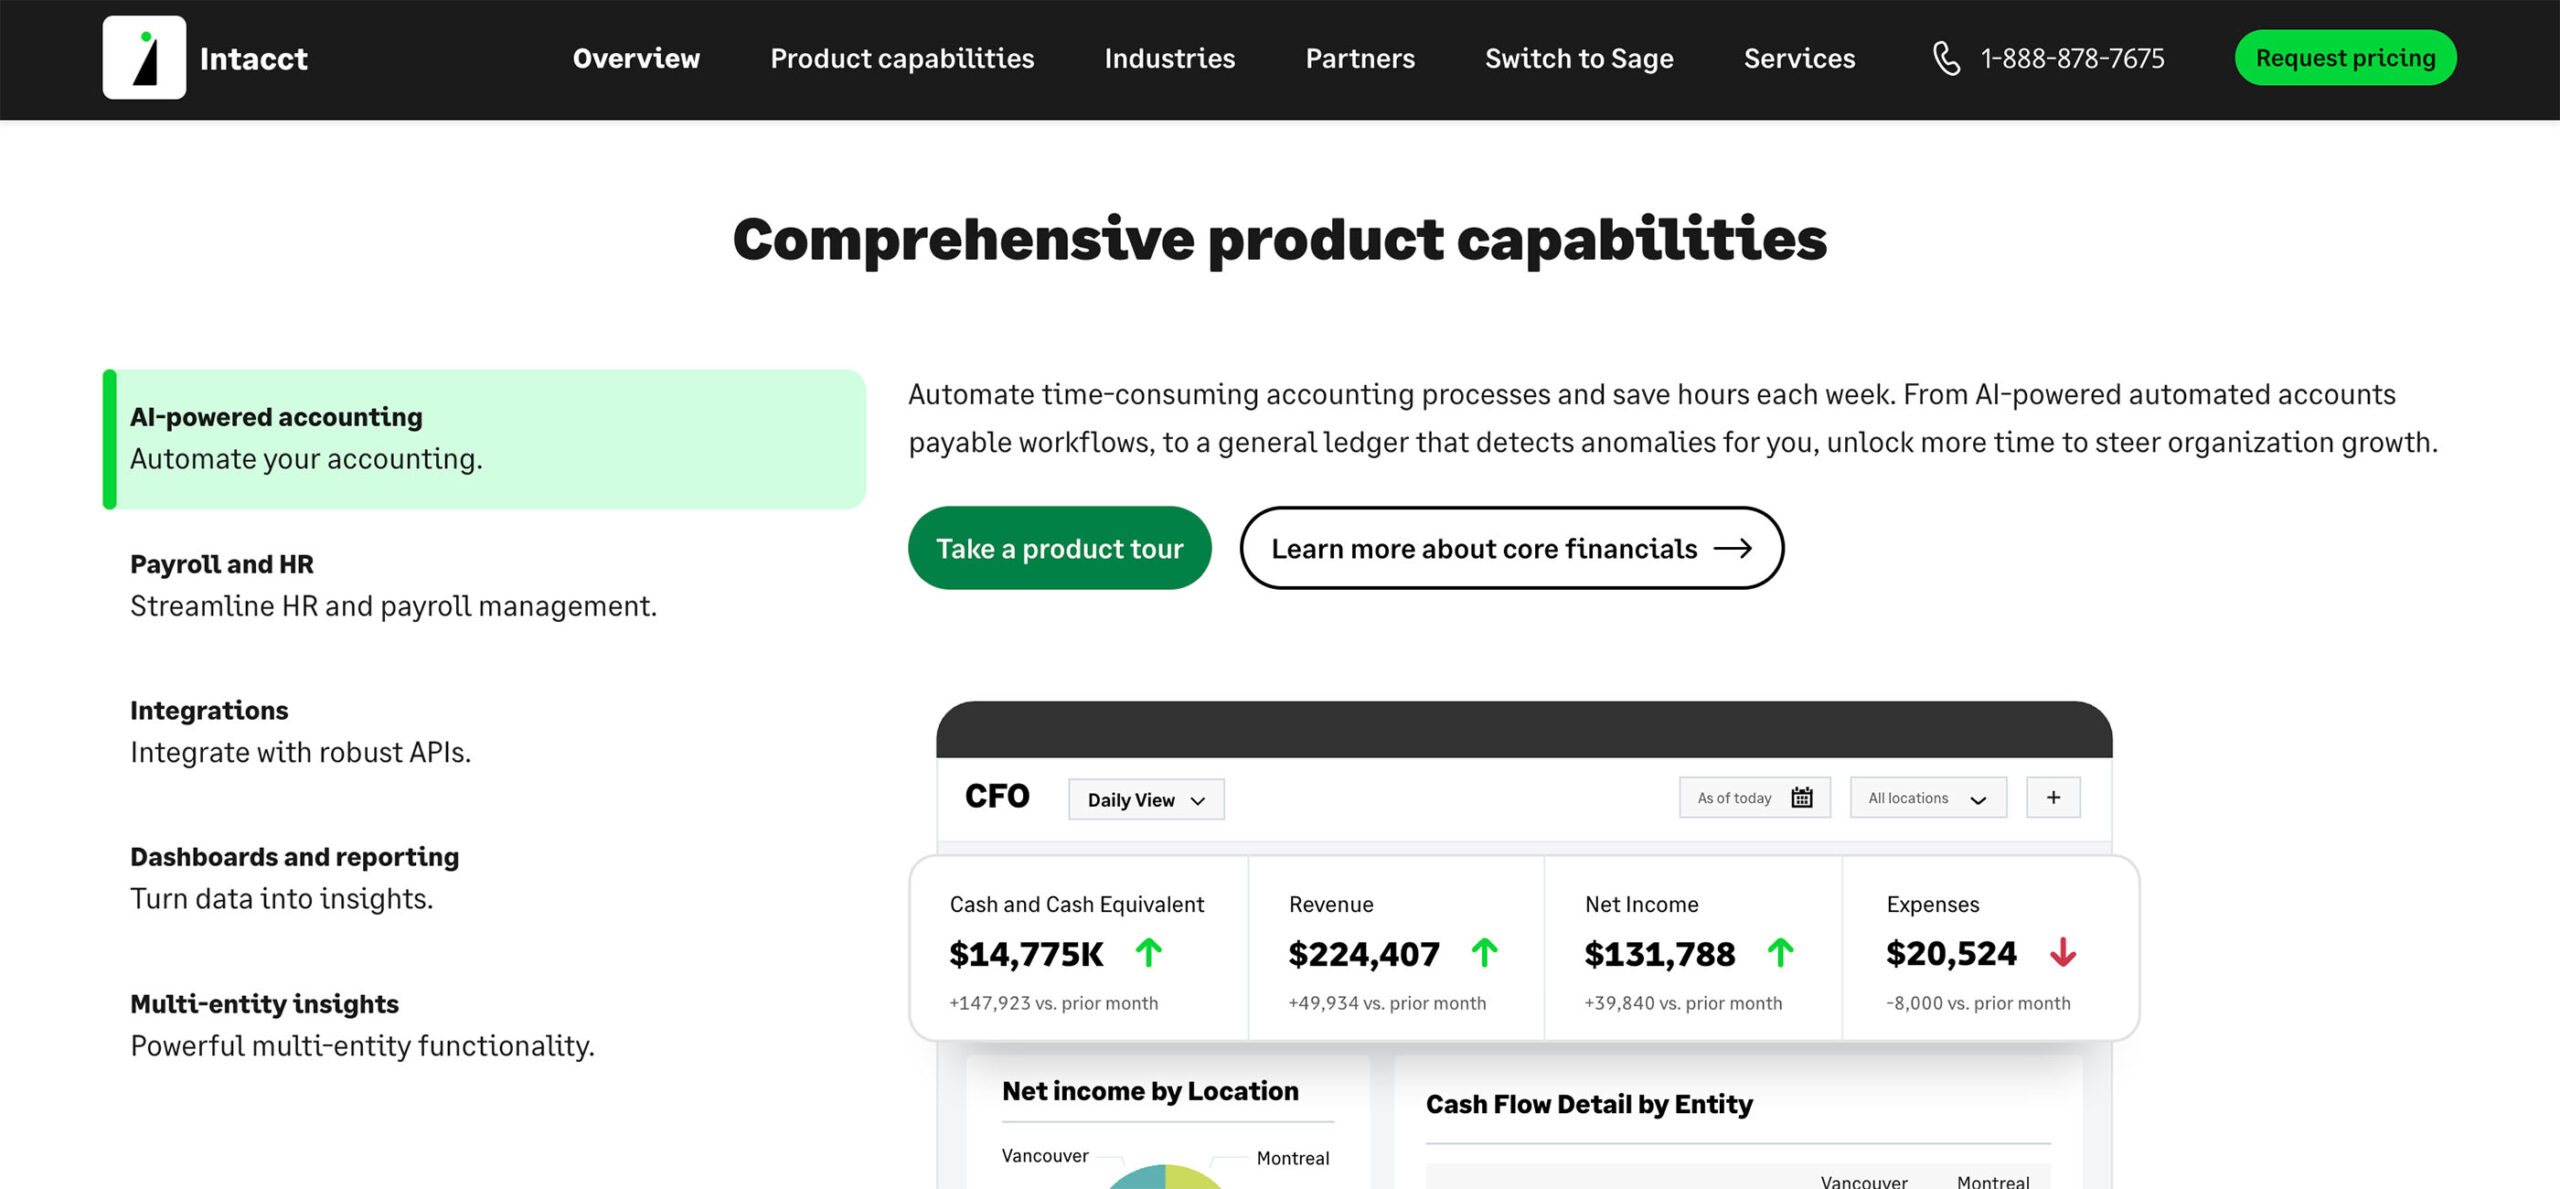2560x1189 pixels.
Task: Click the red down arrow beside Expenses
Action: point(2063,953)
